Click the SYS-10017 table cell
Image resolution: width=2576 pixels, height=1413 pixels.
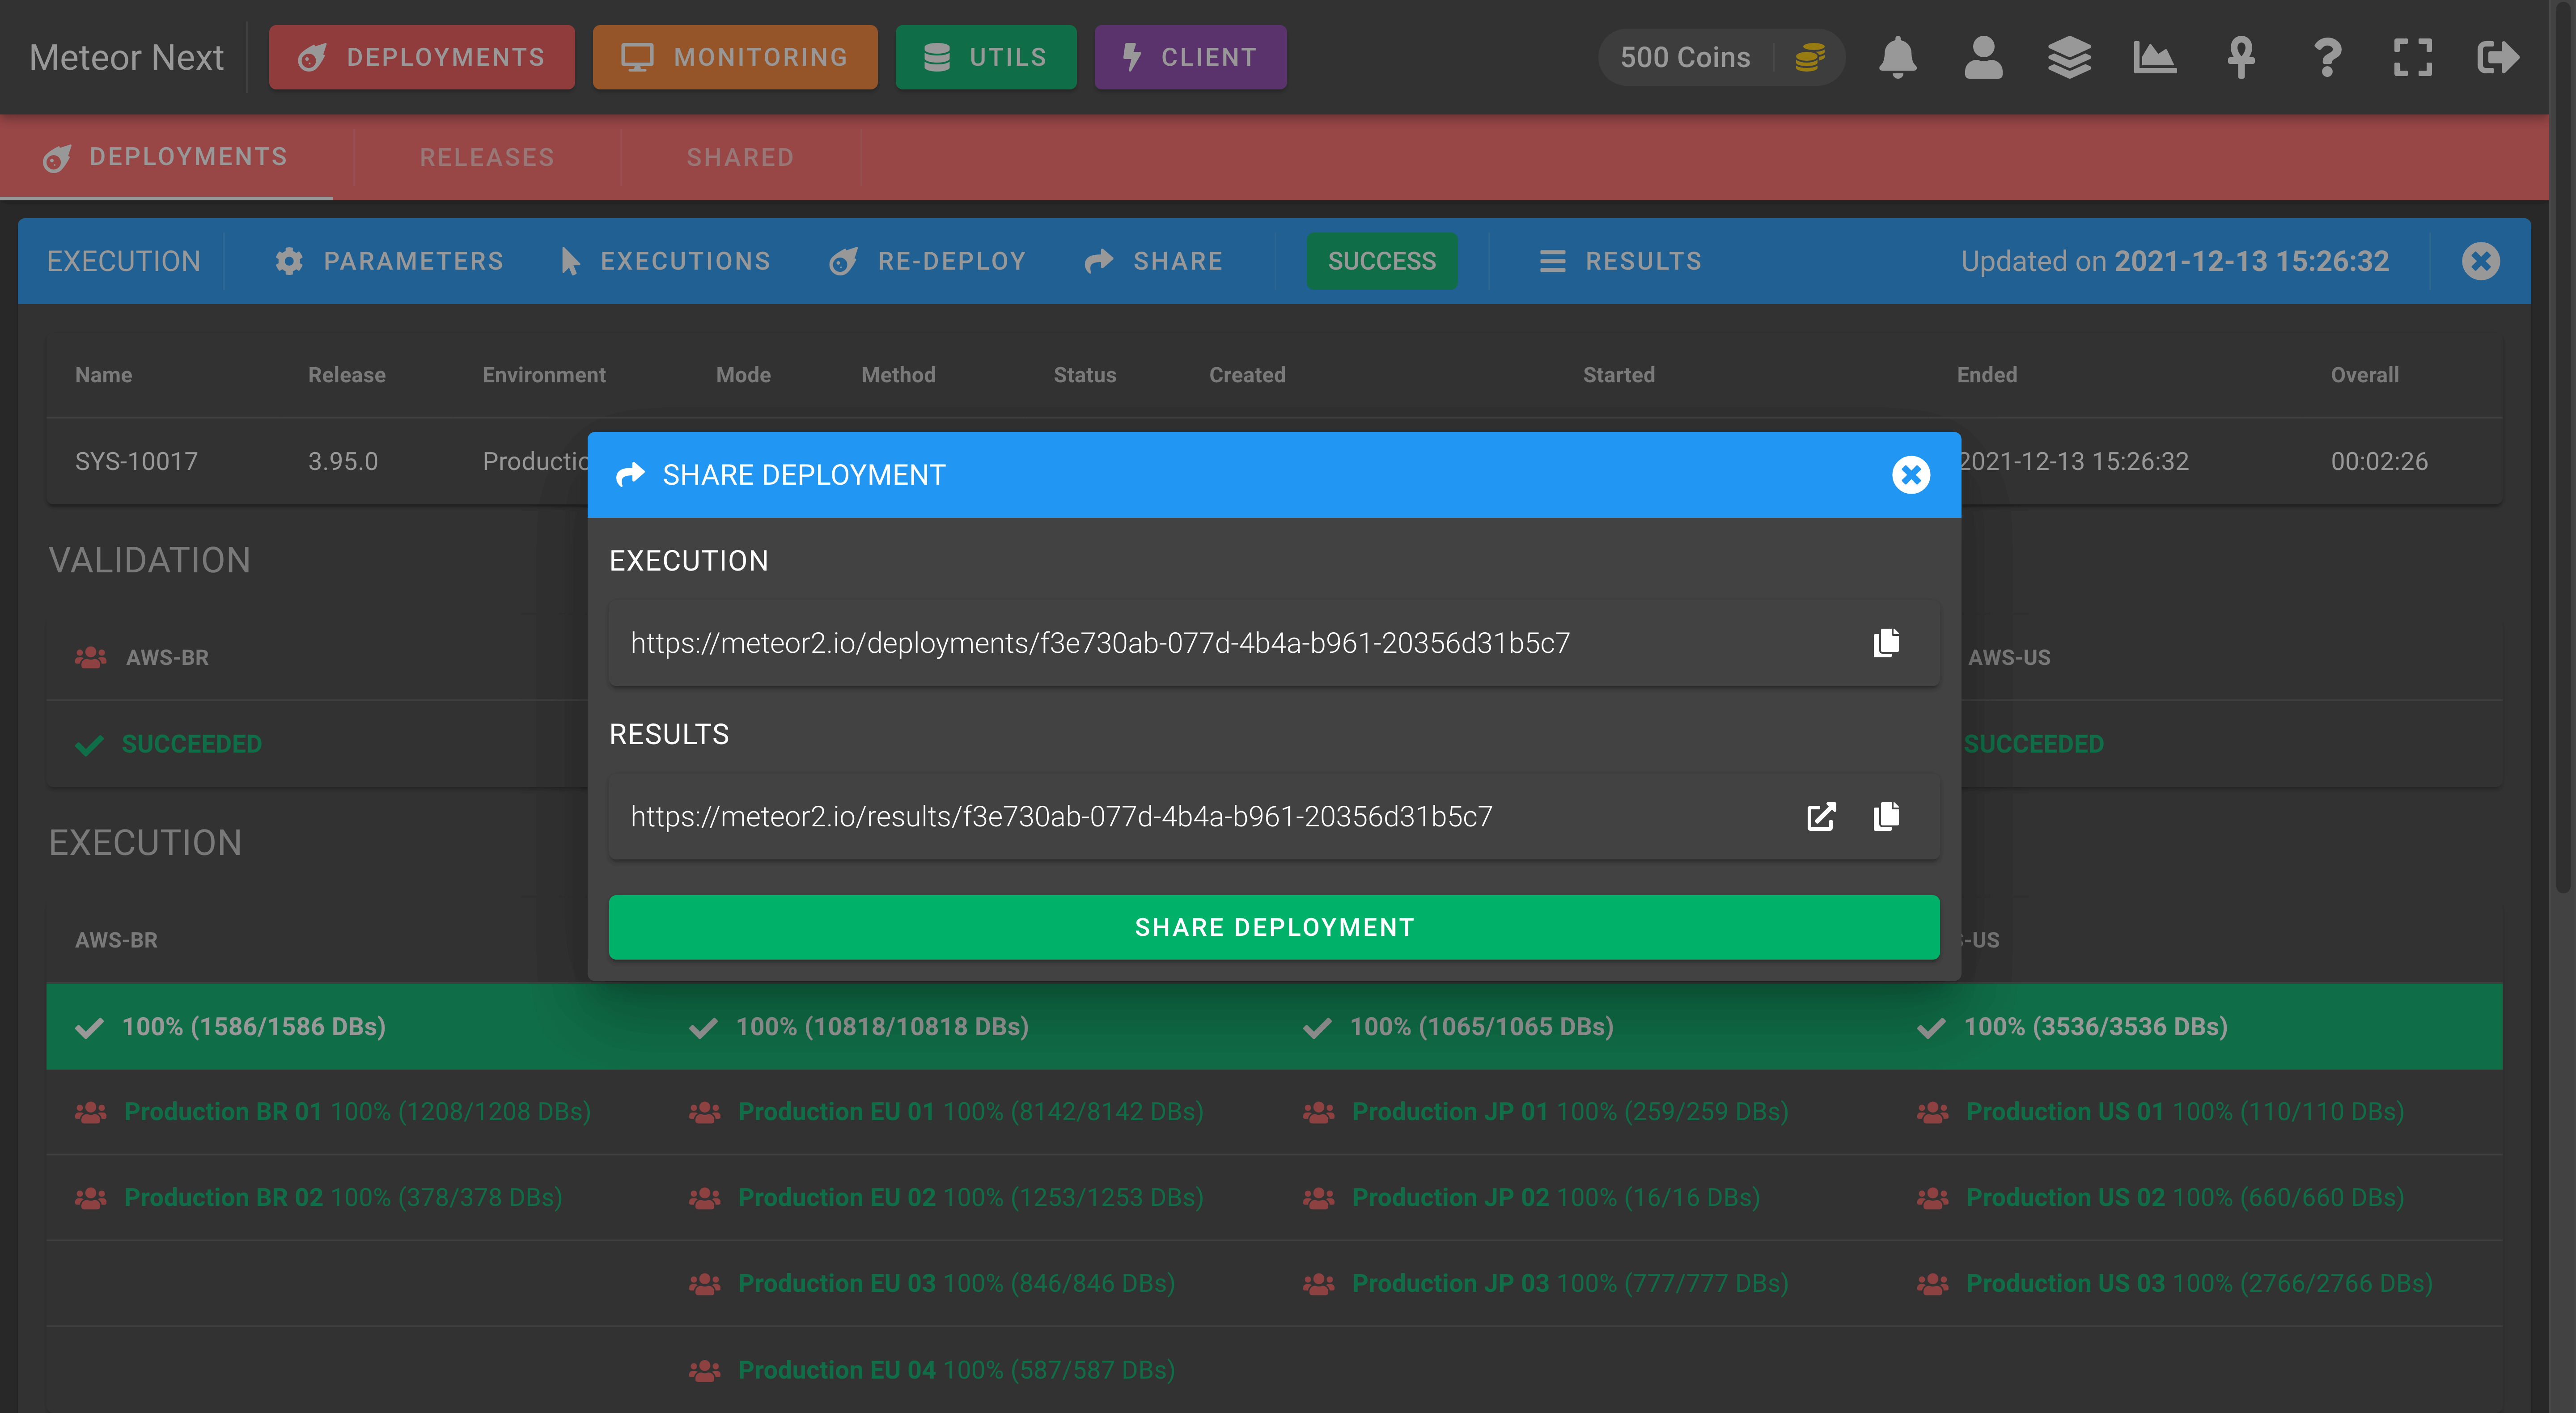click(x=137, y=461)
